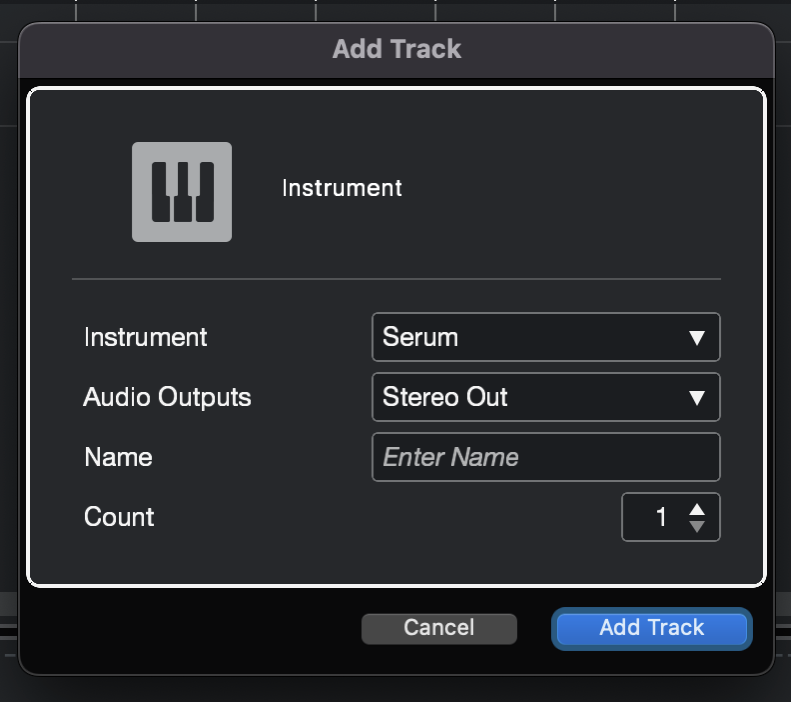Viewport: 791px width, 702px height.
Task: Open the Stereo Out audio outputs dropdown
Action: [x=546, y=397]
